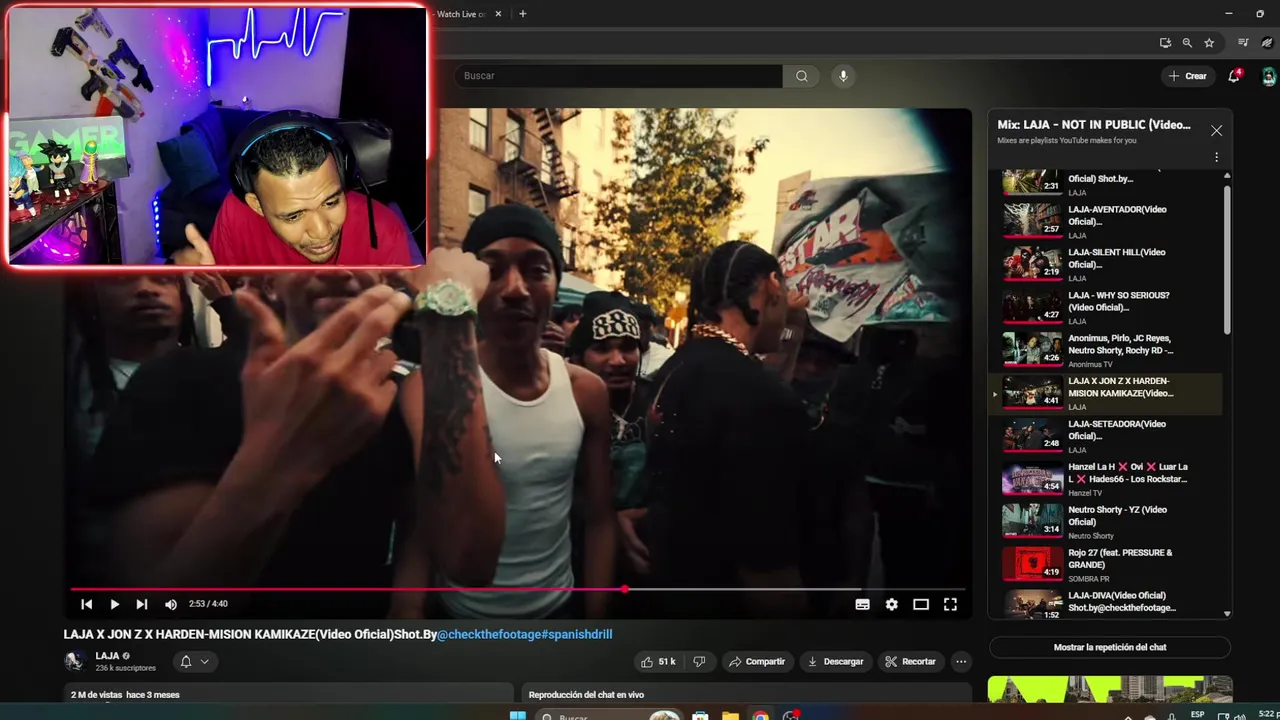
Task: Play LAJA-SETEADORA from the mix
Action: 1105,436
